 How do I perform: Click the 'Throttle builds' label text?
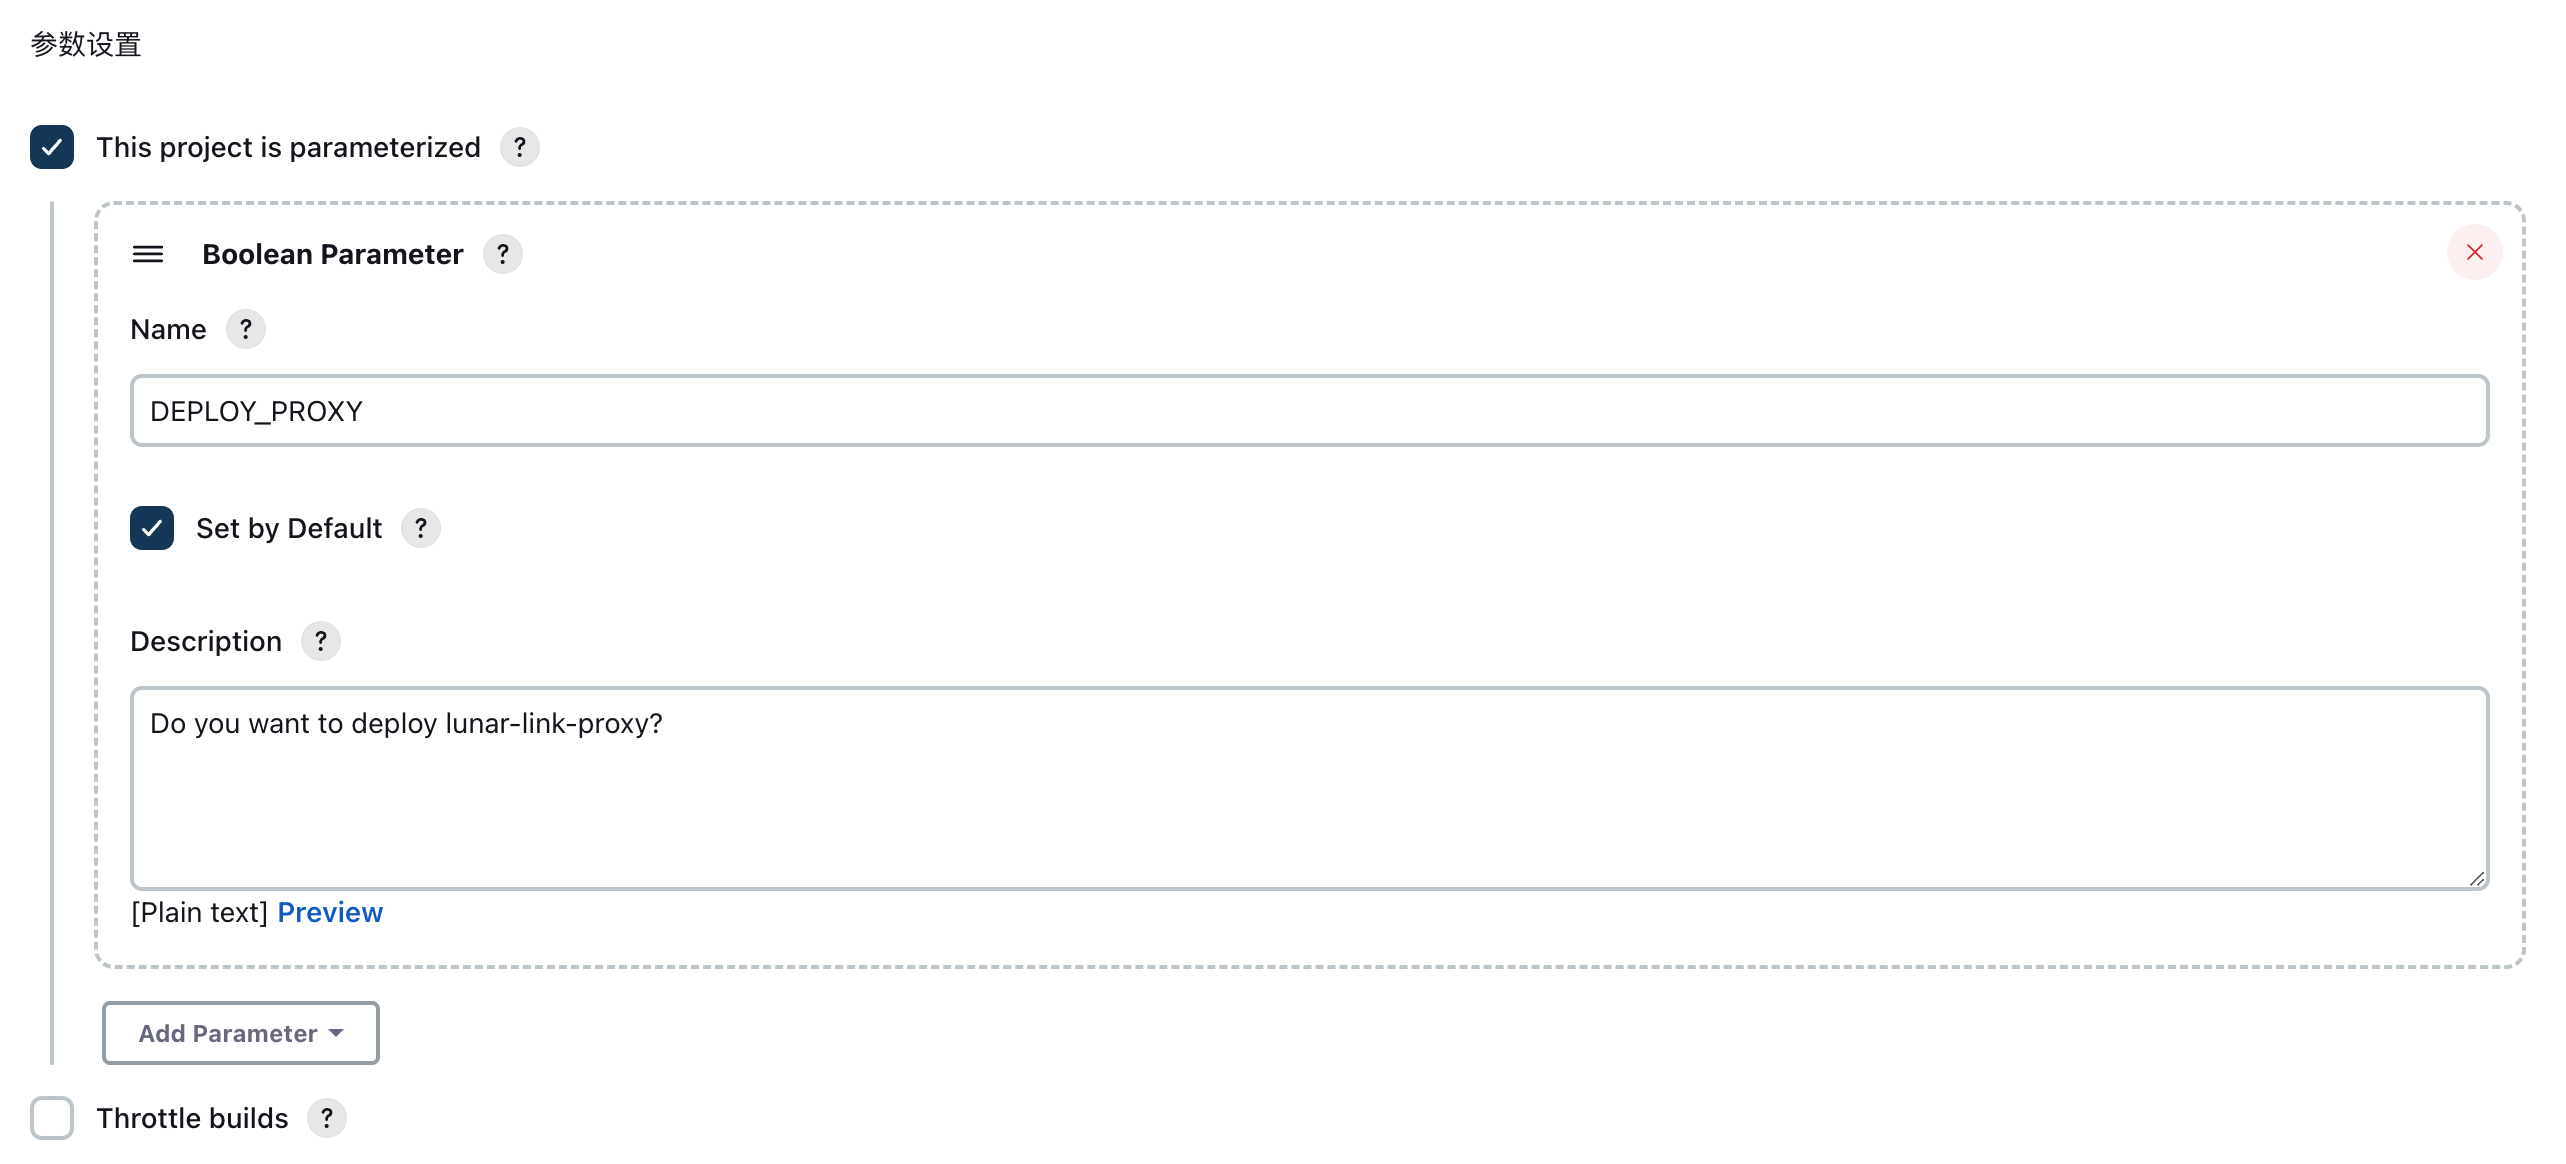coord(192,1118)
